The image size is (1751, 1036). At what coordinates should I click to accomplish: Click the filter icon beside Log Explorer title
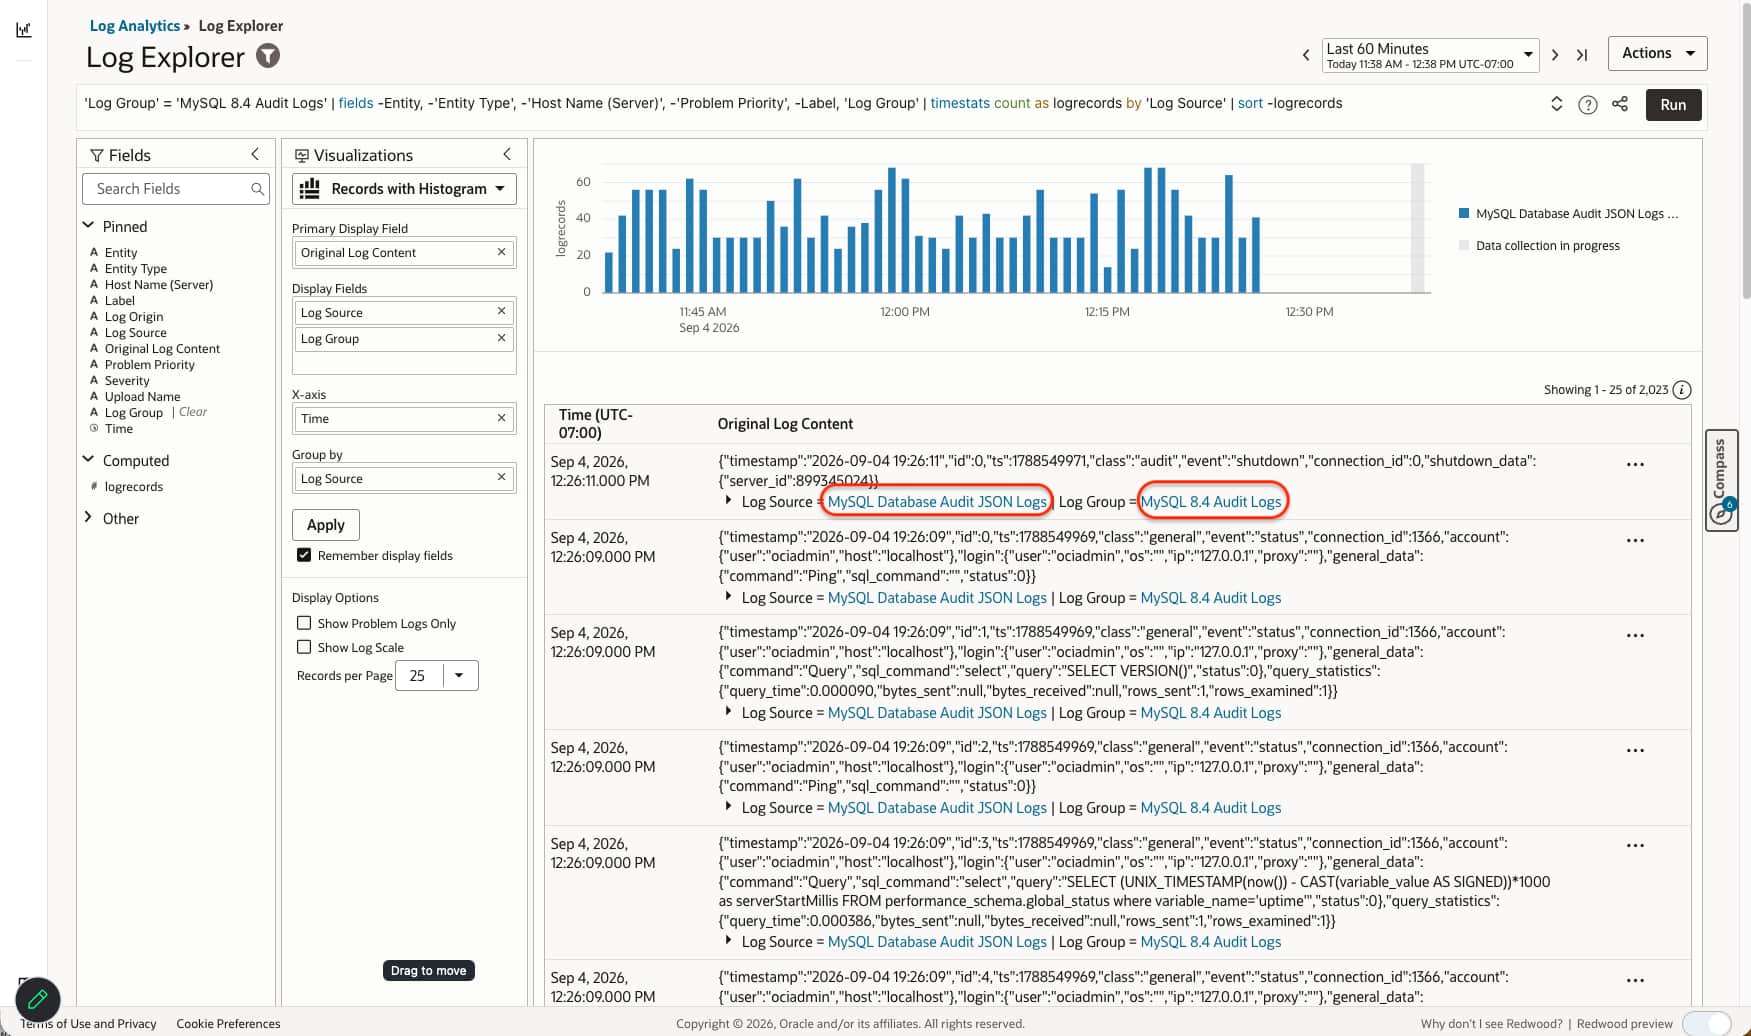[x=268, y=56]
